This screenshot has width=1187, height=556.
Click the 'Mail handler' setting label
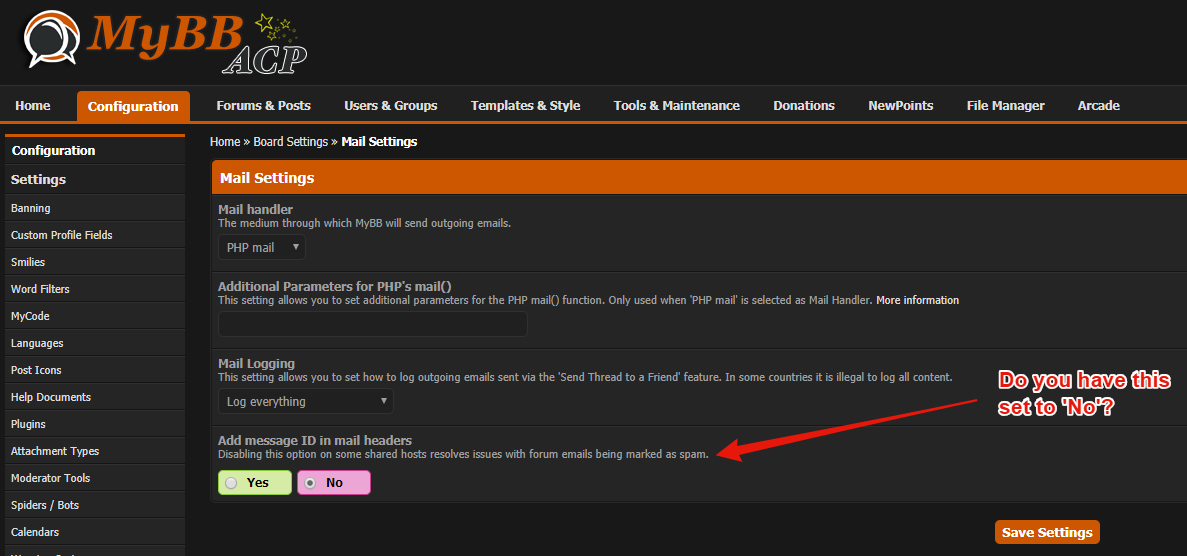[255, 209]
